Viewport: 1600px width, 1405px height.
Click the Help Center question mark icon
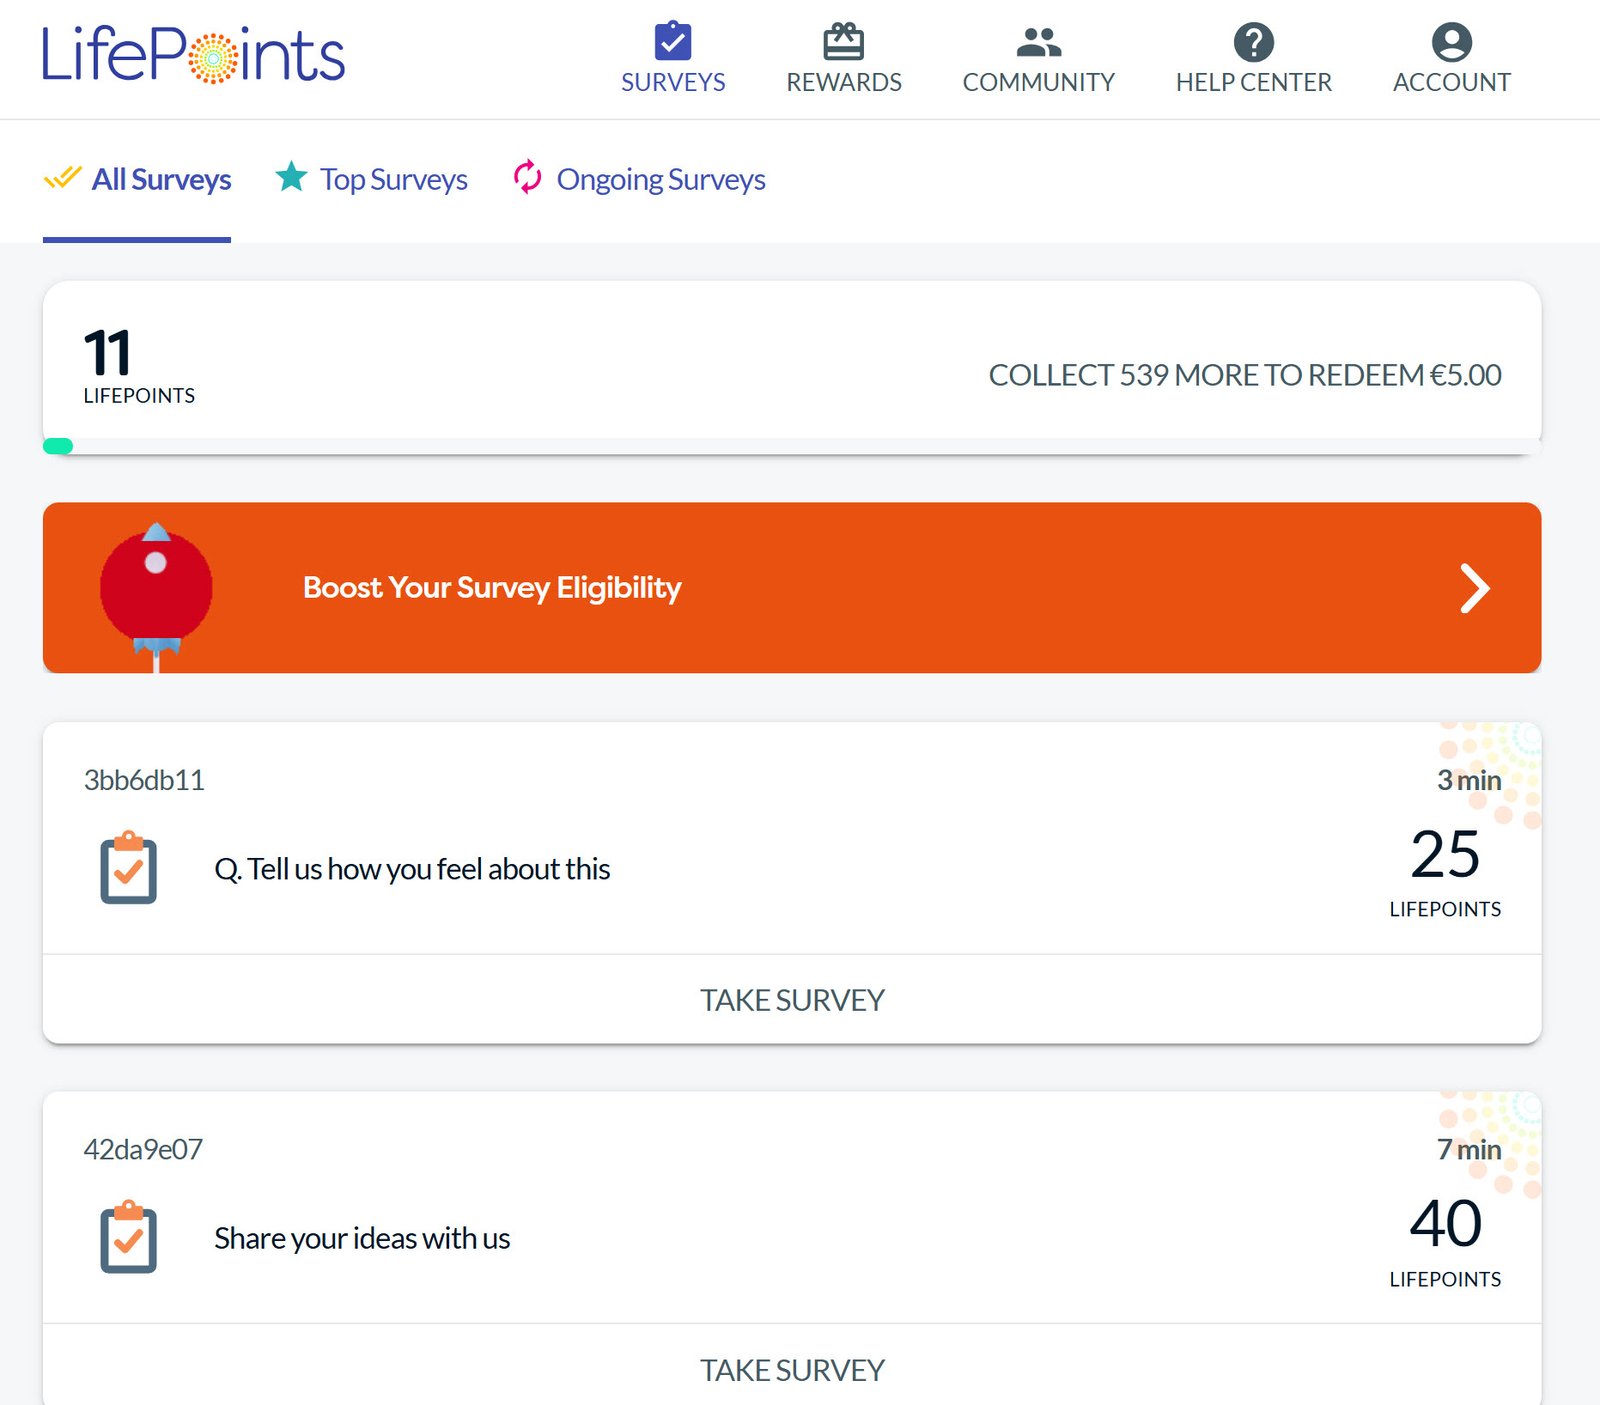click(1253, 41)
